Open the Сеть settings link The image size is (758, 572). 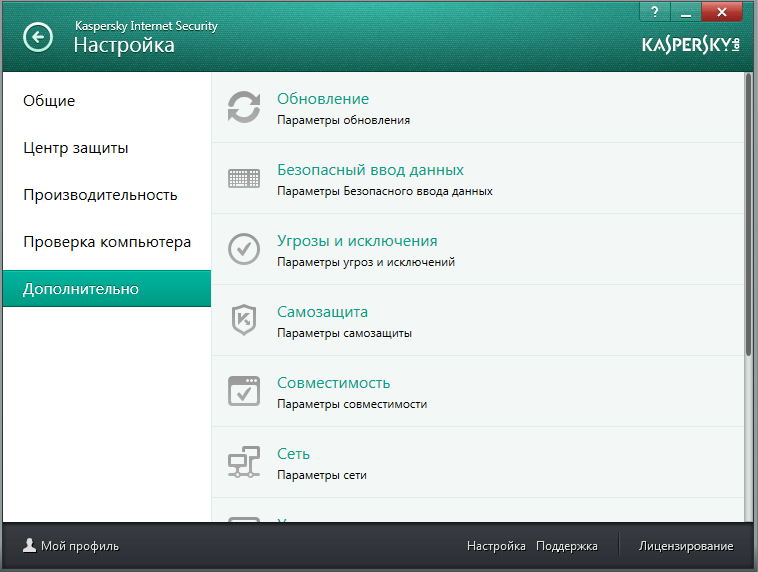pyautogui.click(x=293, y=454)
